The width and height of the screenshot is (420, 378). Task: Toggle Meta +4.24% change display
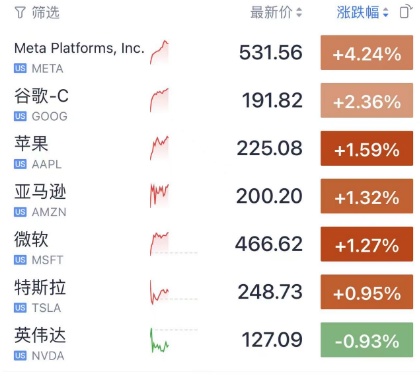click(367, 53)
